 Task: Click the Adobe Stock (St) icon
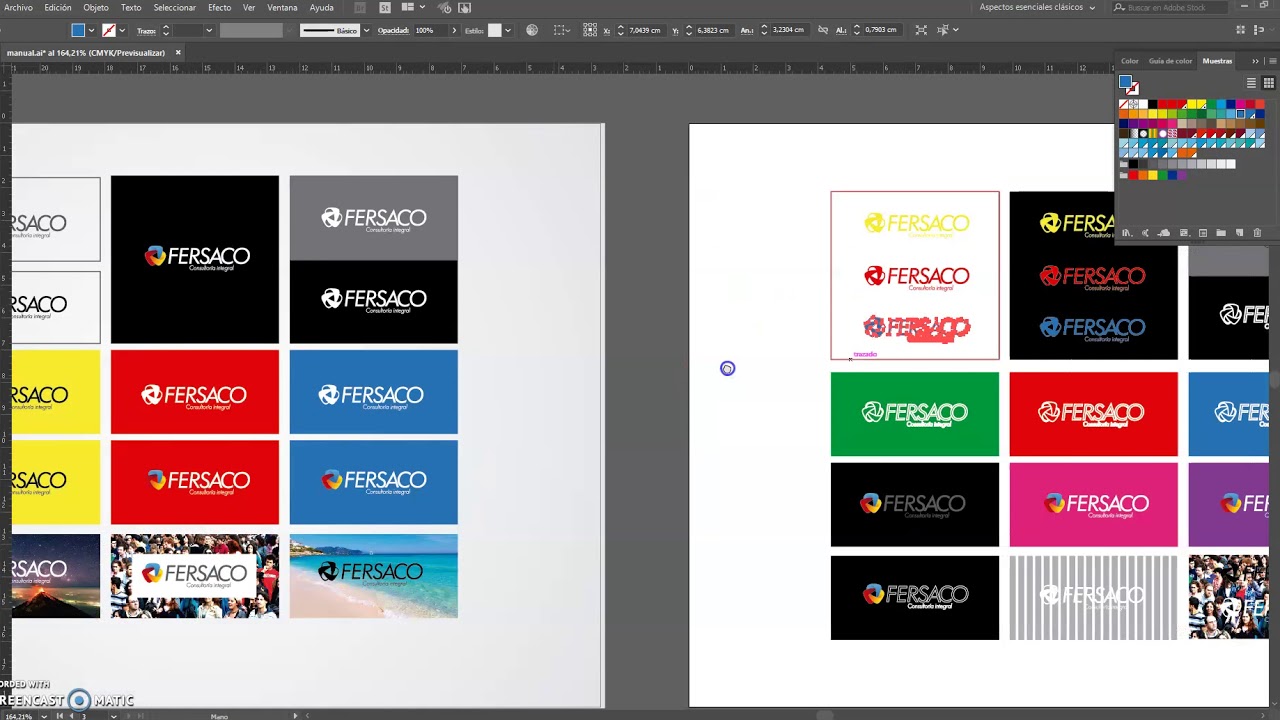(x=384, y=7)
